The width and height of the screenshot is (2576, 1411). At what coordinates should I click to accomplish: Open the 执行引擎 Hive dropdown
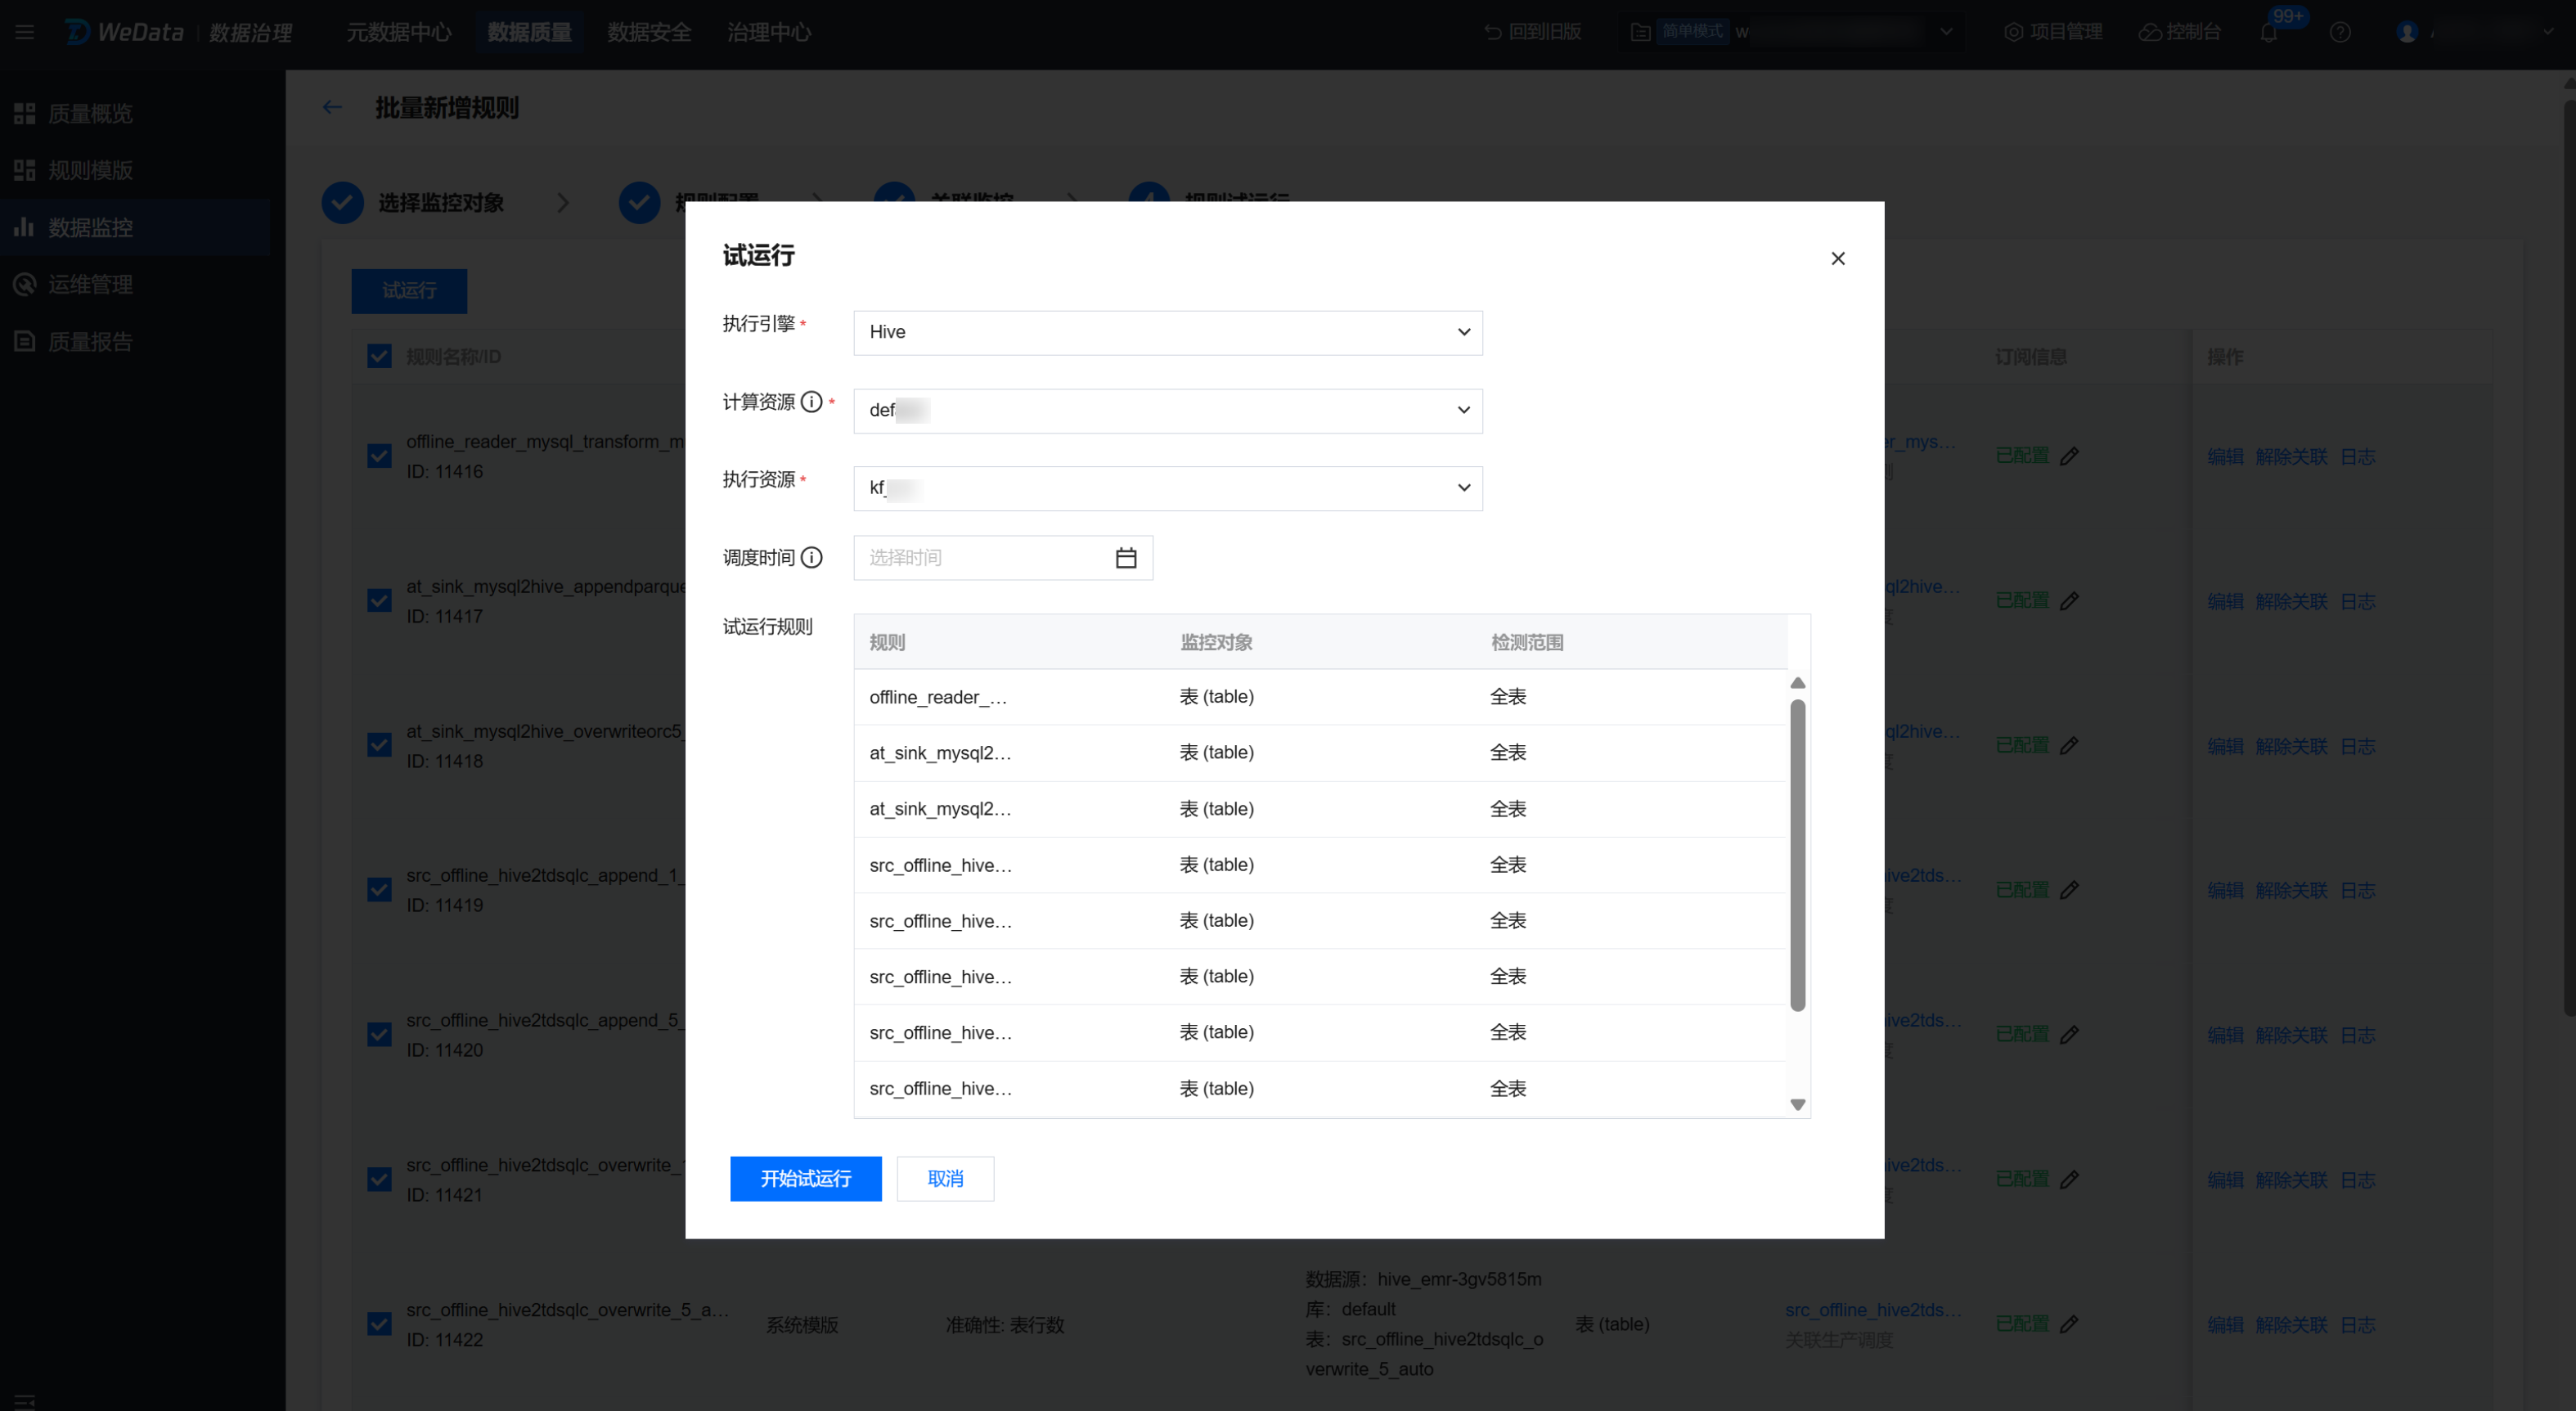point(1167,332)
